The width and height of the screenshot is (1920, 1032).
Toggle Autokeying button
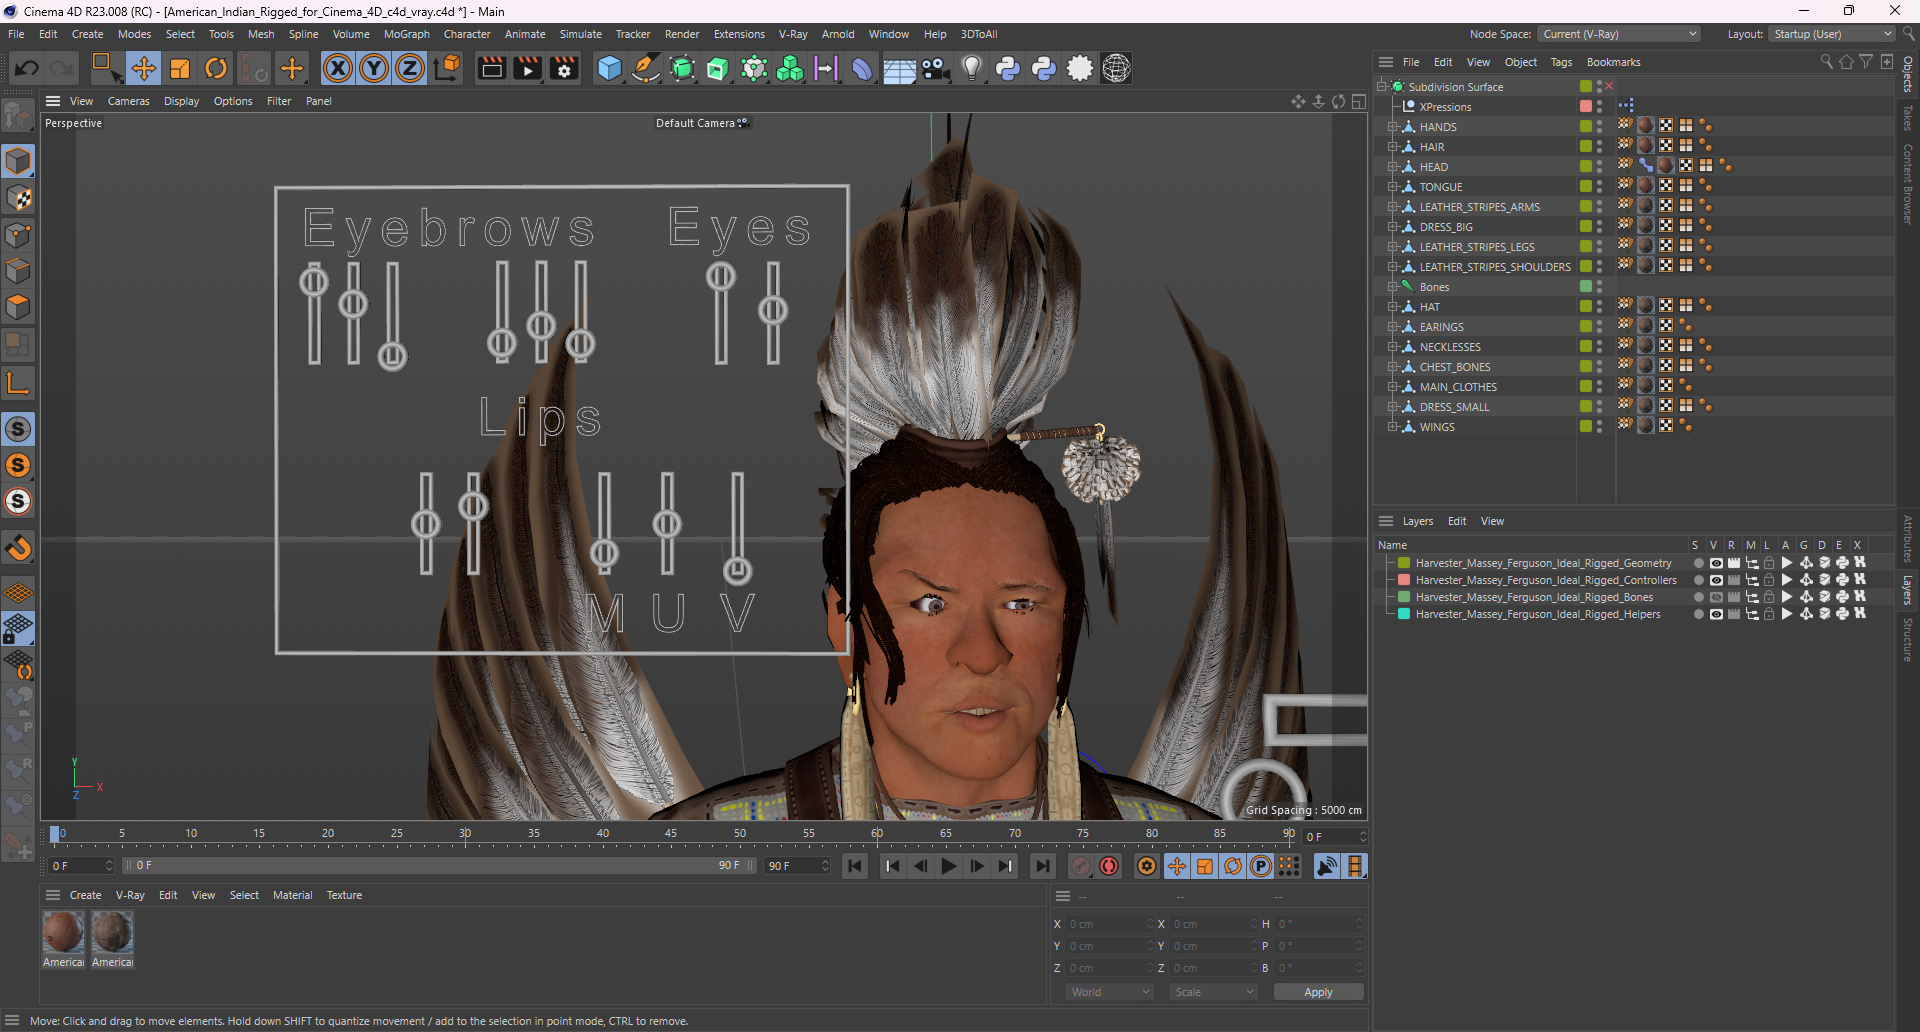pyautogui.click(x=1109, y=866)
